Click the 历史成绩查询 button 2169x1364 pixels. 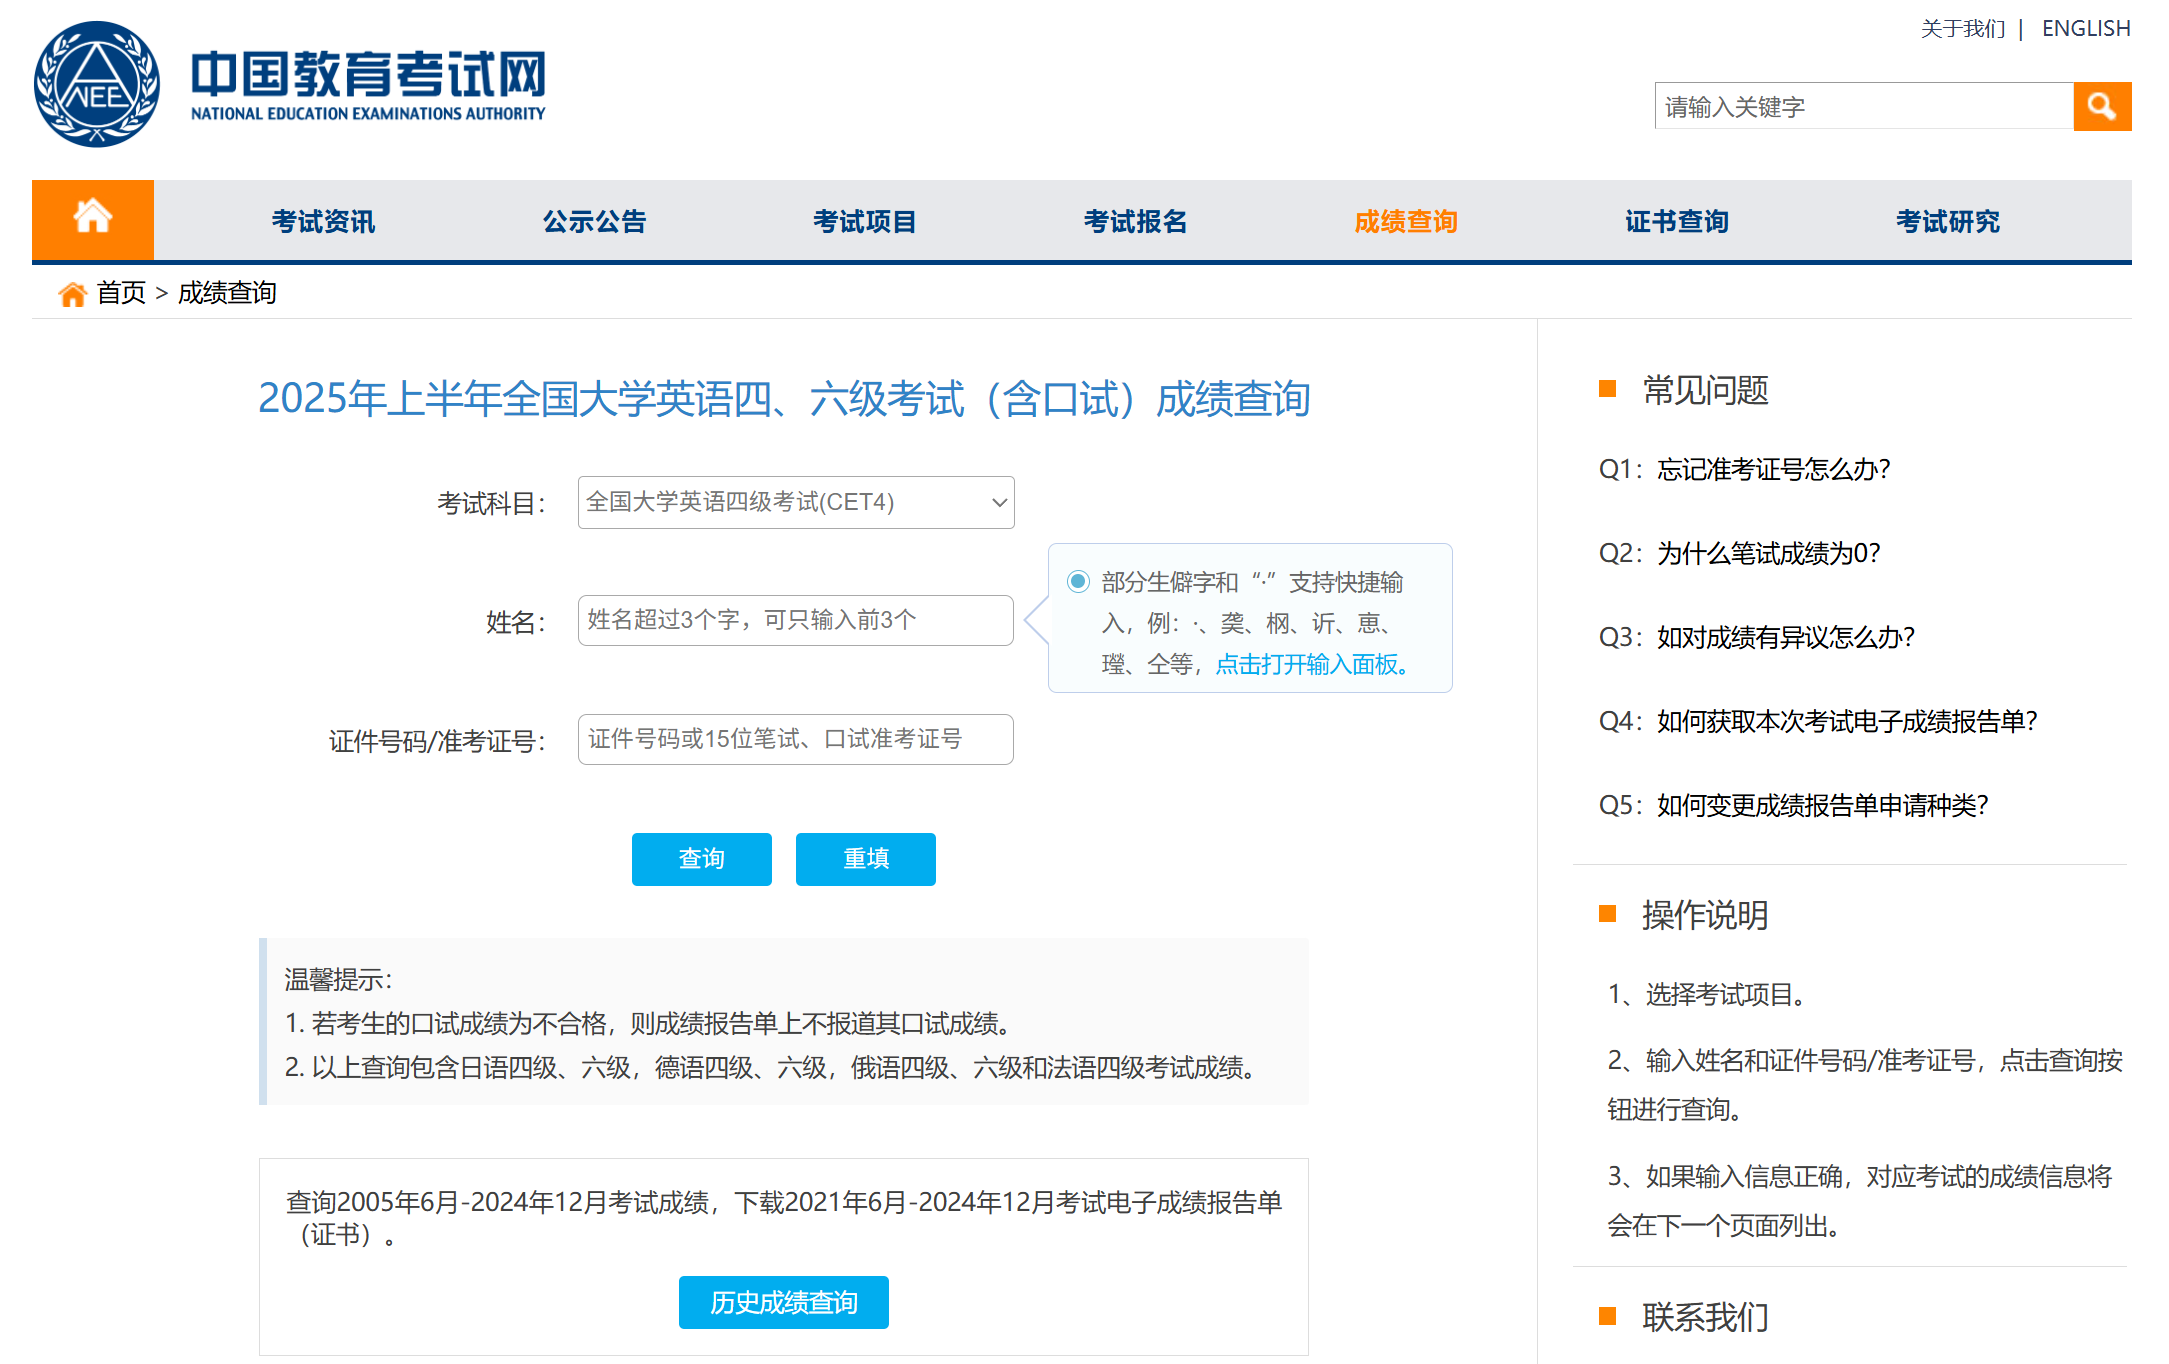(784, 1302)
